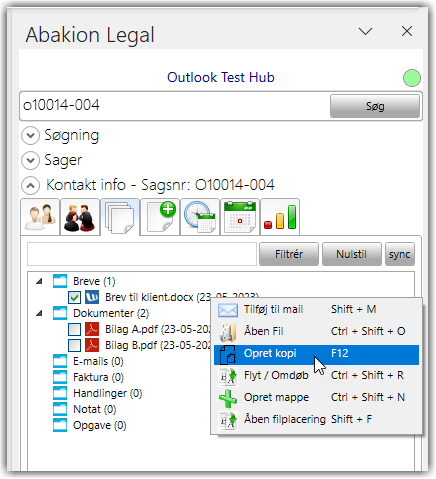Viewport: 436px width, 479px height.
Task: Open the clock and calendar time registration tab
Action: pos(200,217)
